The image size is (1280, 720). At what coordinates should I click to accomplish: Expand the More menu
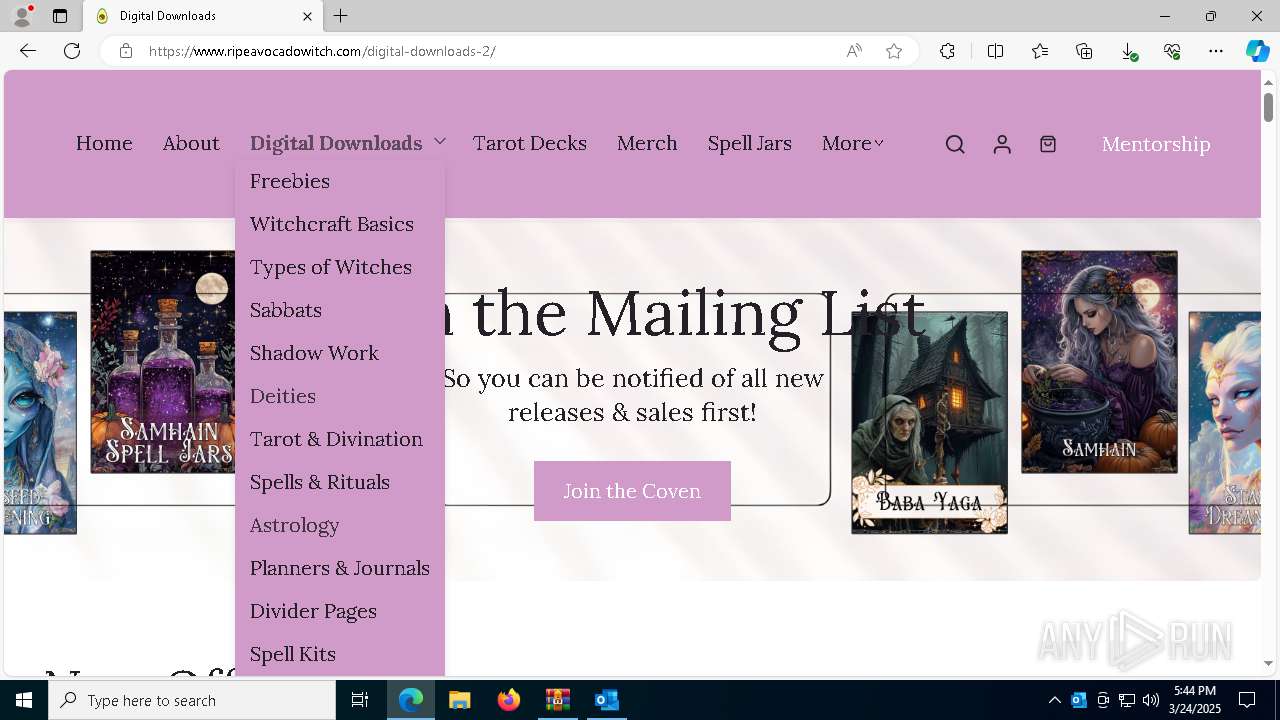tap(853, 143)
